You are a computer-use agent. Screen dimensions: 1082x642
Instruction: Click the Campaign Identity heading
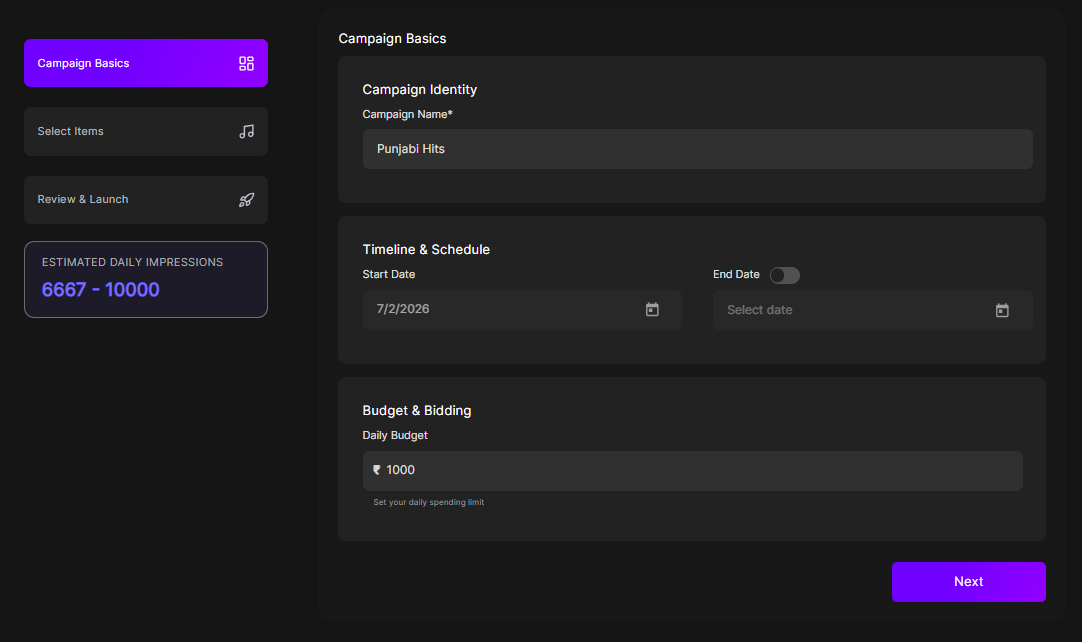pyautogui.click(x=420, y=90)
